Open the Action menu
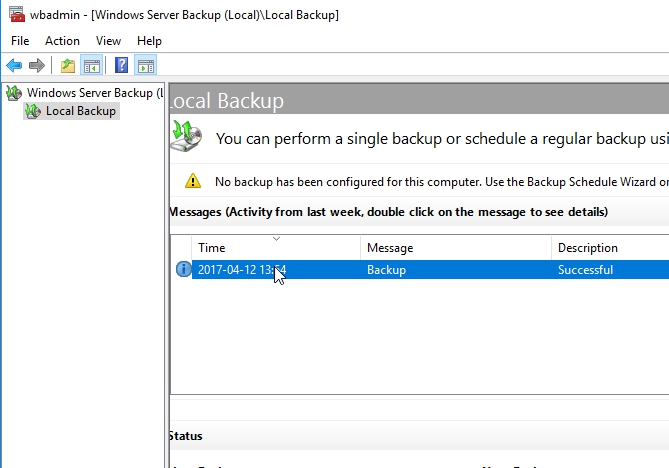Image resolution: width=669 pixels, height=468 pixels. (62, 41)
